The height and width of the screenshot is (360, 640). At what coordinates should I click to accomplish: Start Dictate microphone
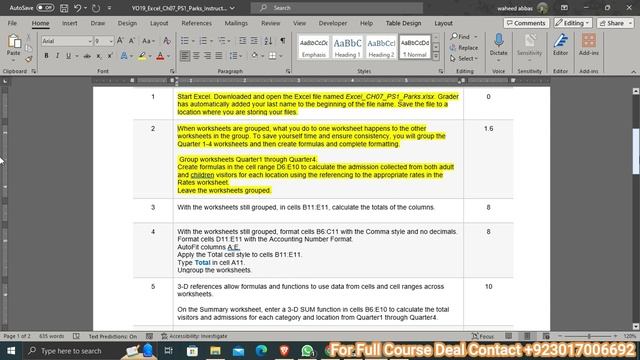click(498, 46)
